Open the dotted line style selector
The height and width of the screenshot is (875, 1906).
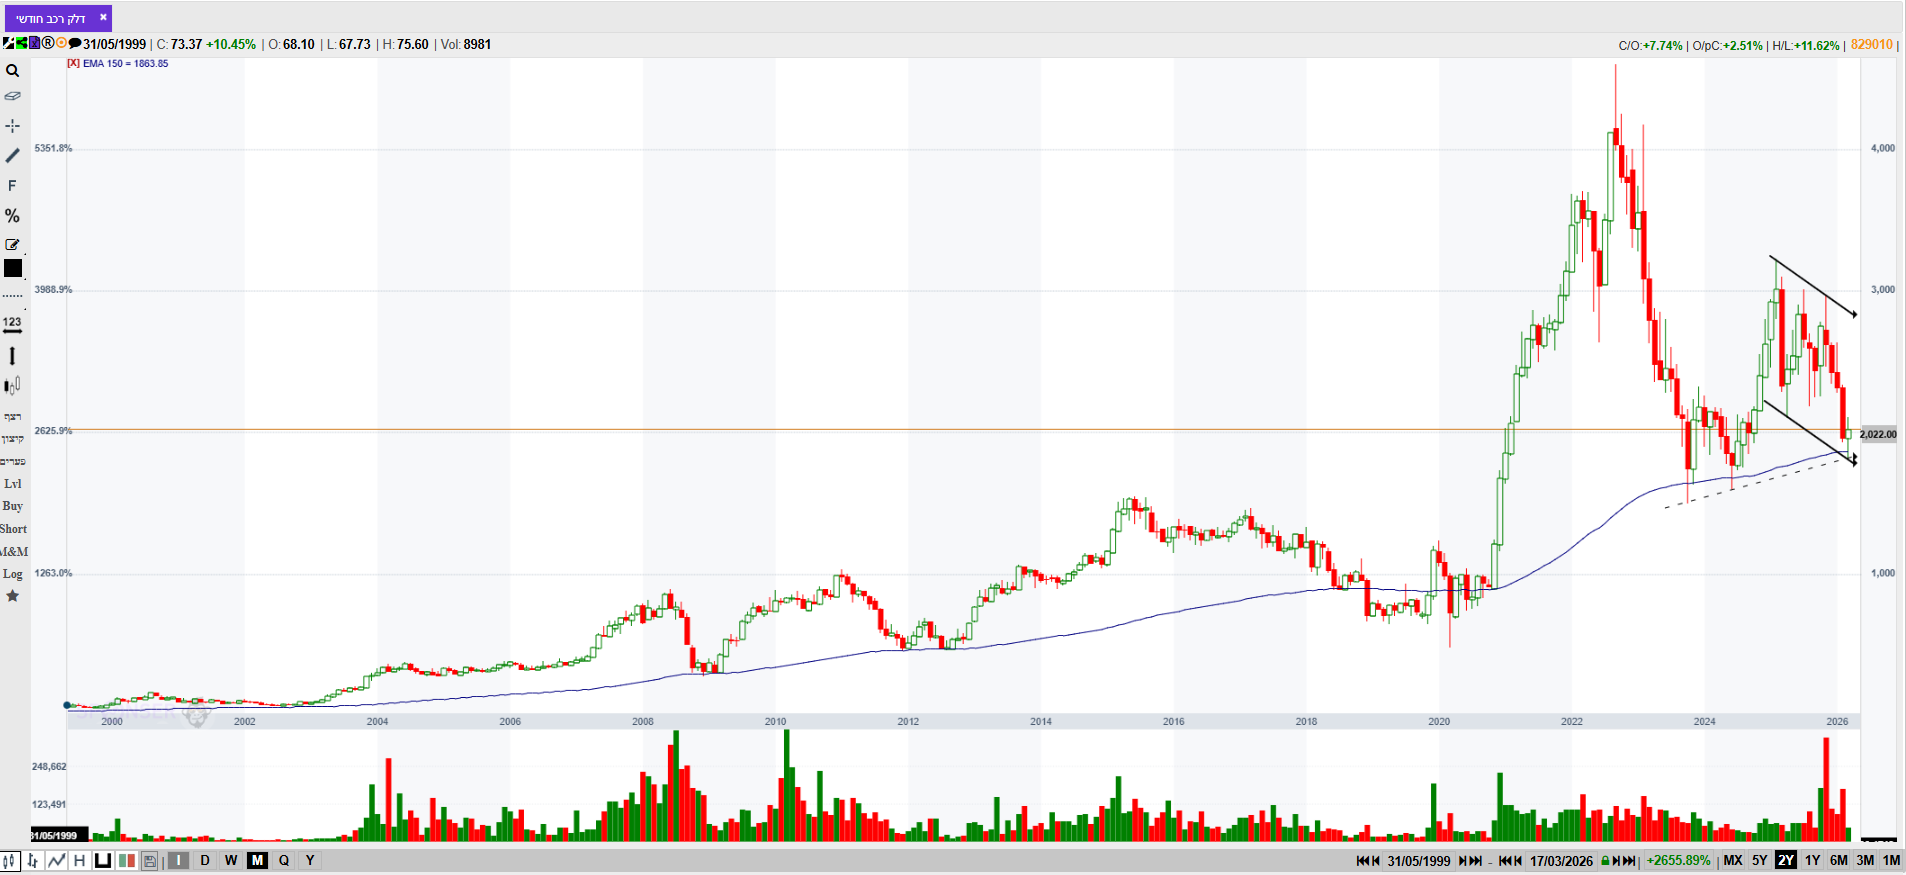[12, 296]
